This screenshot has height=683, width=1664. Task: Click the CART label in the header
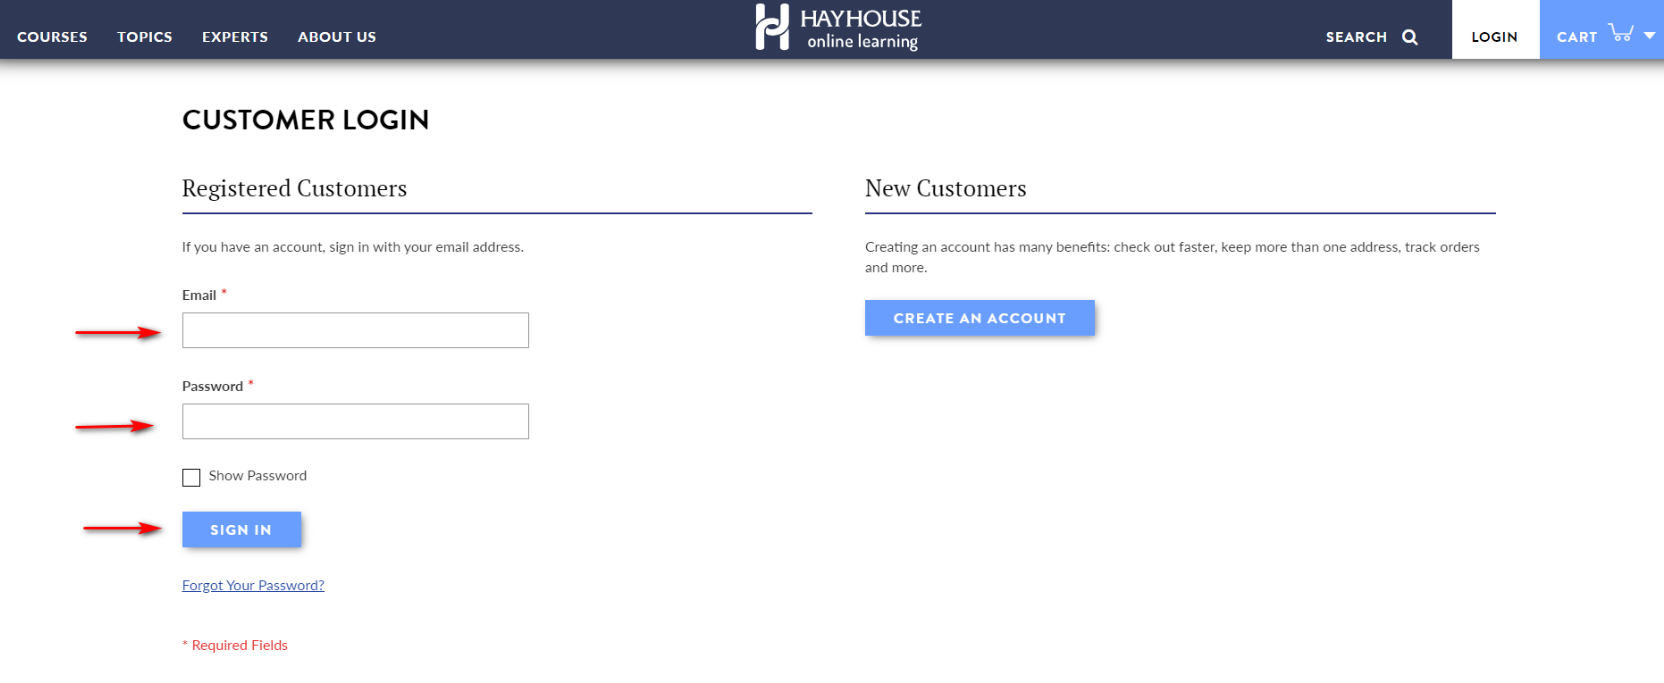click(1577, 37)
